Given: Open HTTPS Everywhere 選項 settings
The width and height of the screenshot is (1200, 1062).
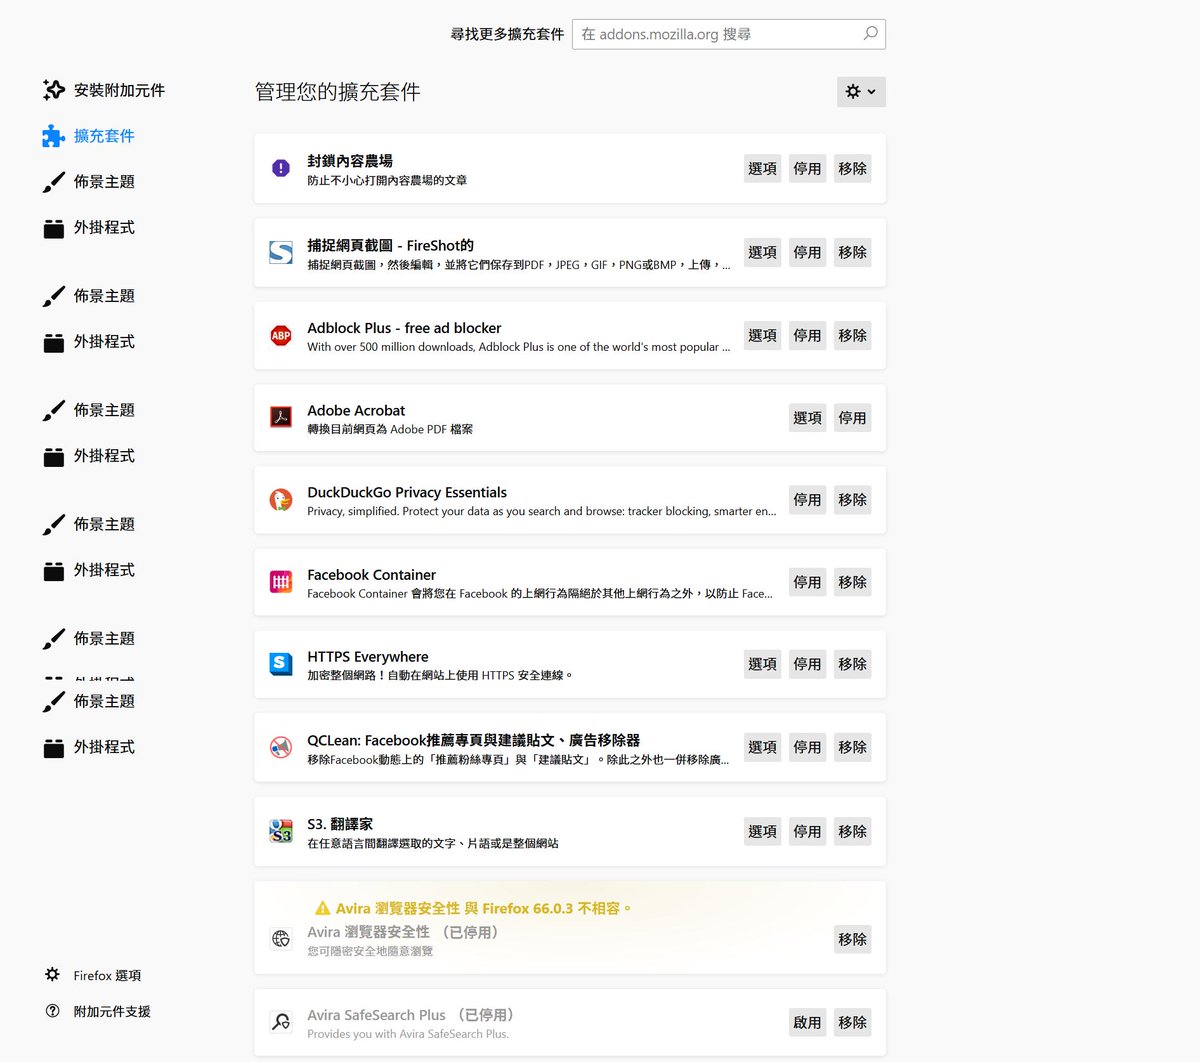Looking at the screenshot, I should click(x=762, y=663).
